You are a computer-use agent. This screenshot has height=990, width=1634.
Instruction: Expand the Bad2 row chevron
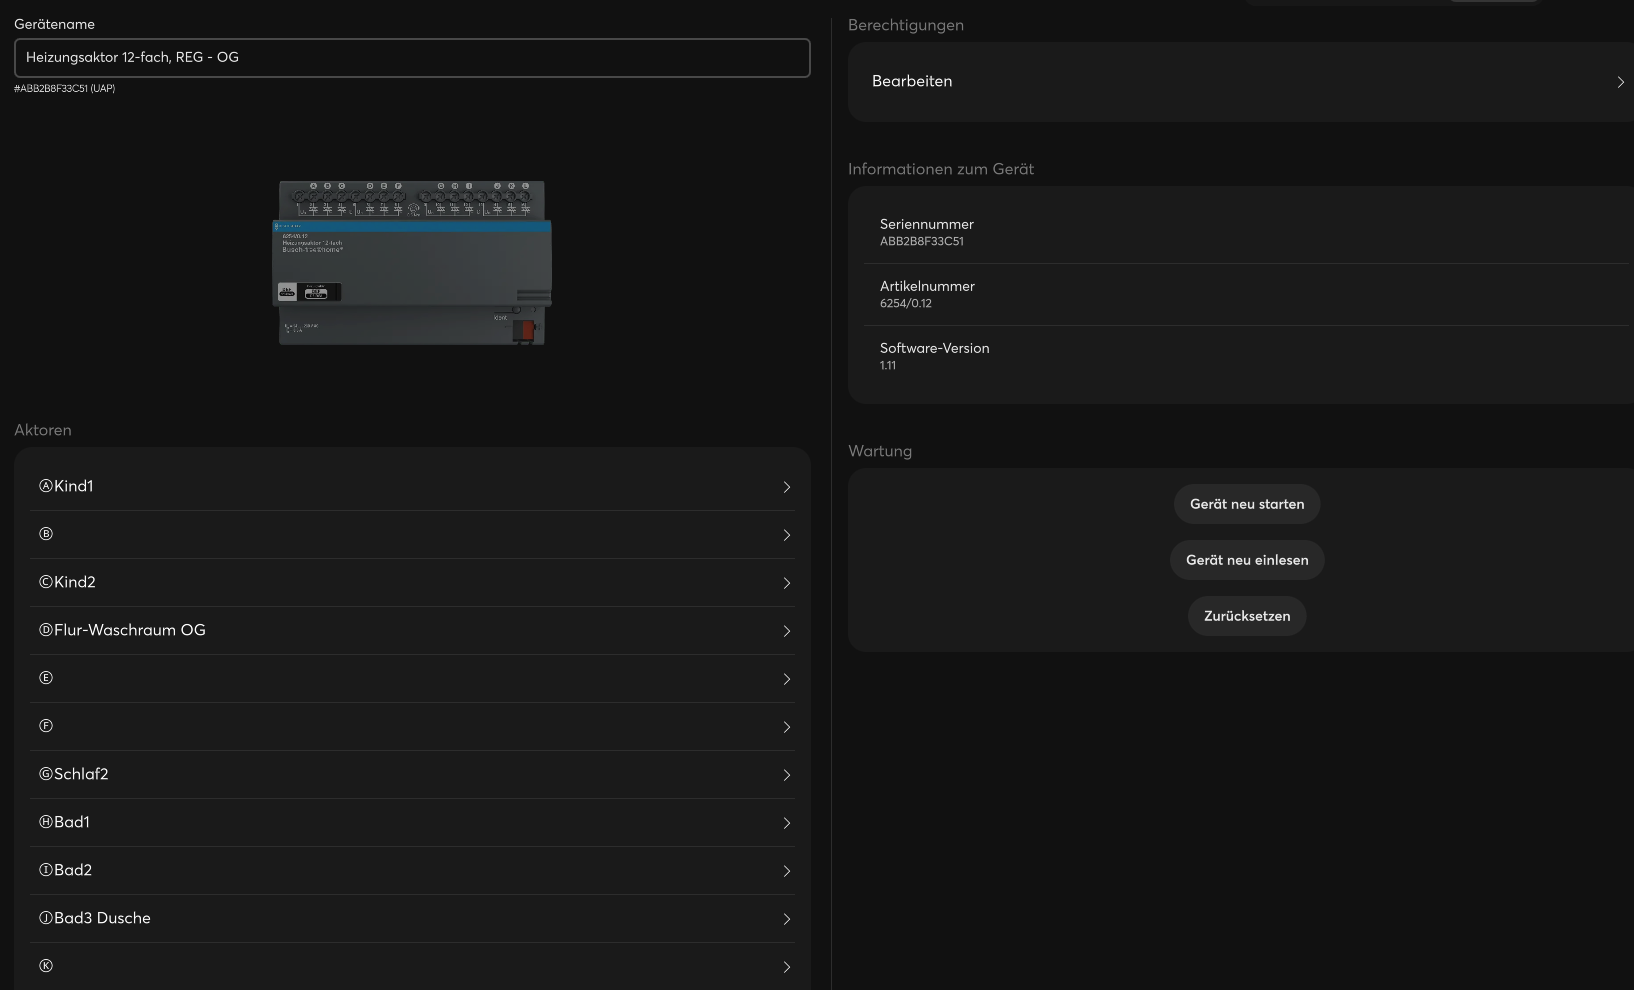pos(787,871)
